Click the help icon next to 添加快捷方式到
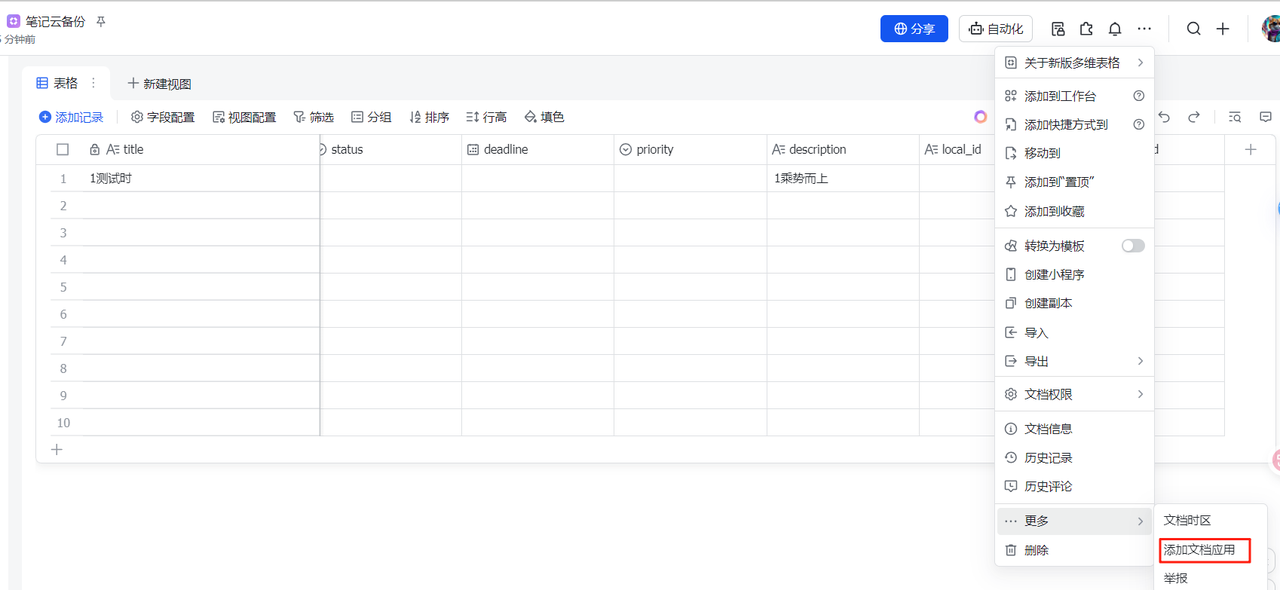 [x=1138, y=125]
